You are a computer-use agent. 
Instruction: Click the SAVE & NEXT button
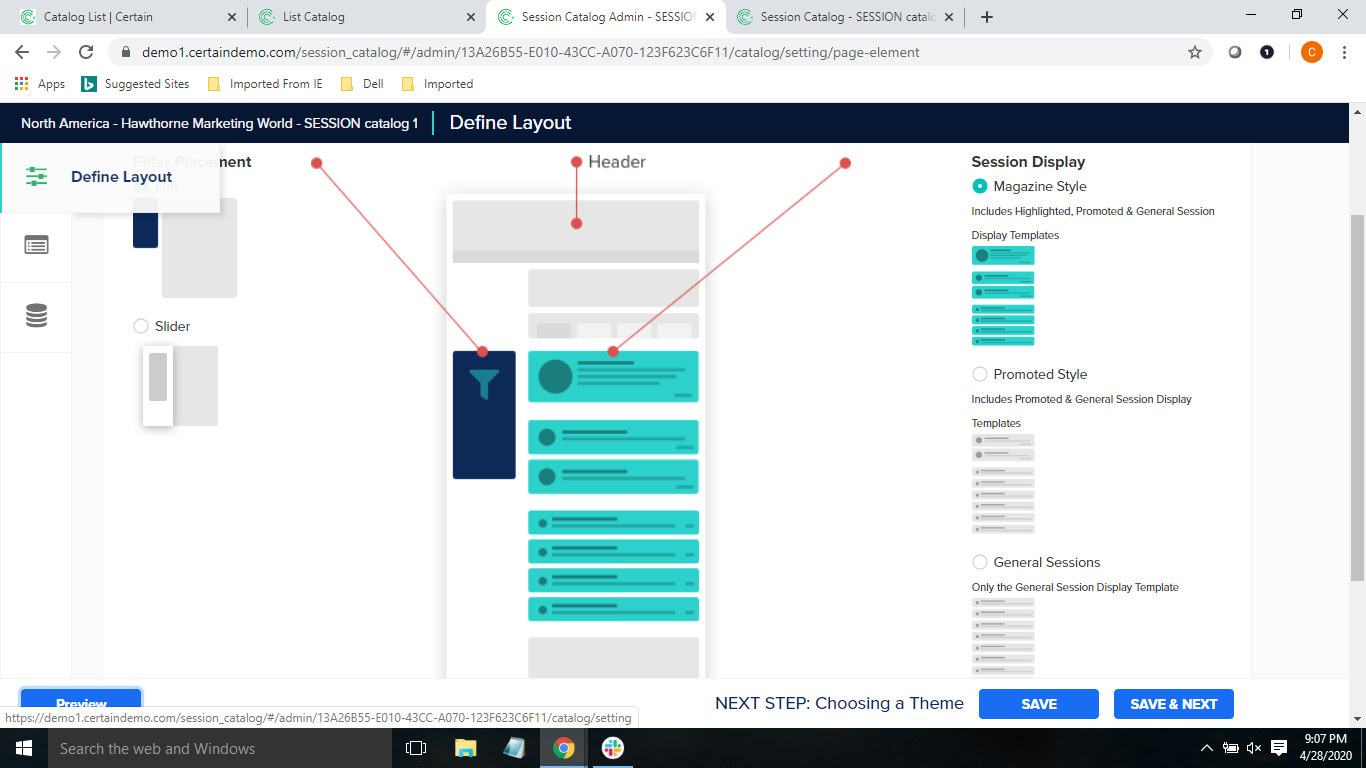pyautogui.click(x=1174, y=704)
